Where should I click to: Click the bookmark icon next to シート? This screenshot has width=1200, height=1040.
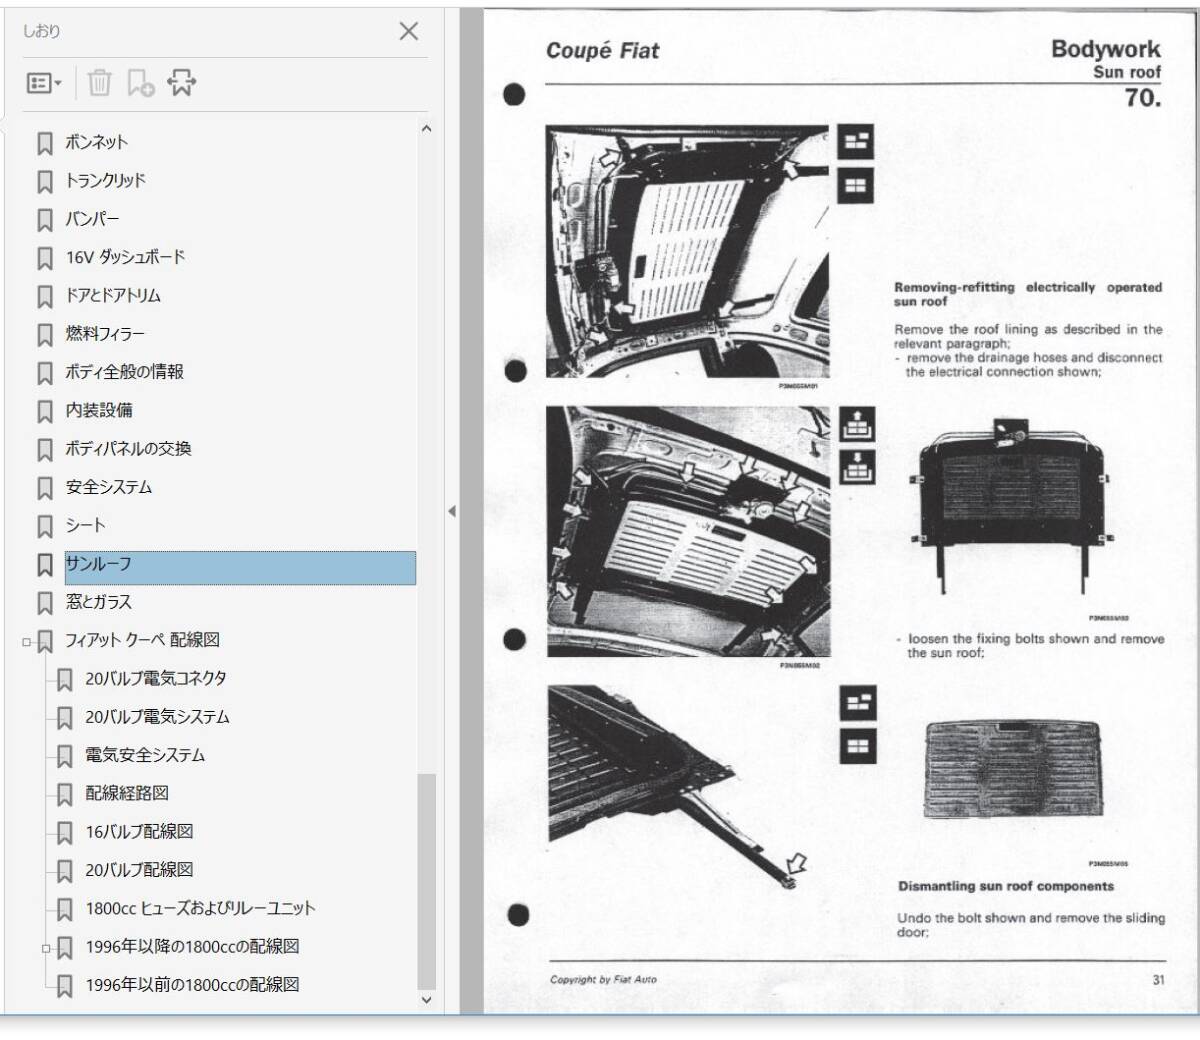[x=45, y=527]
